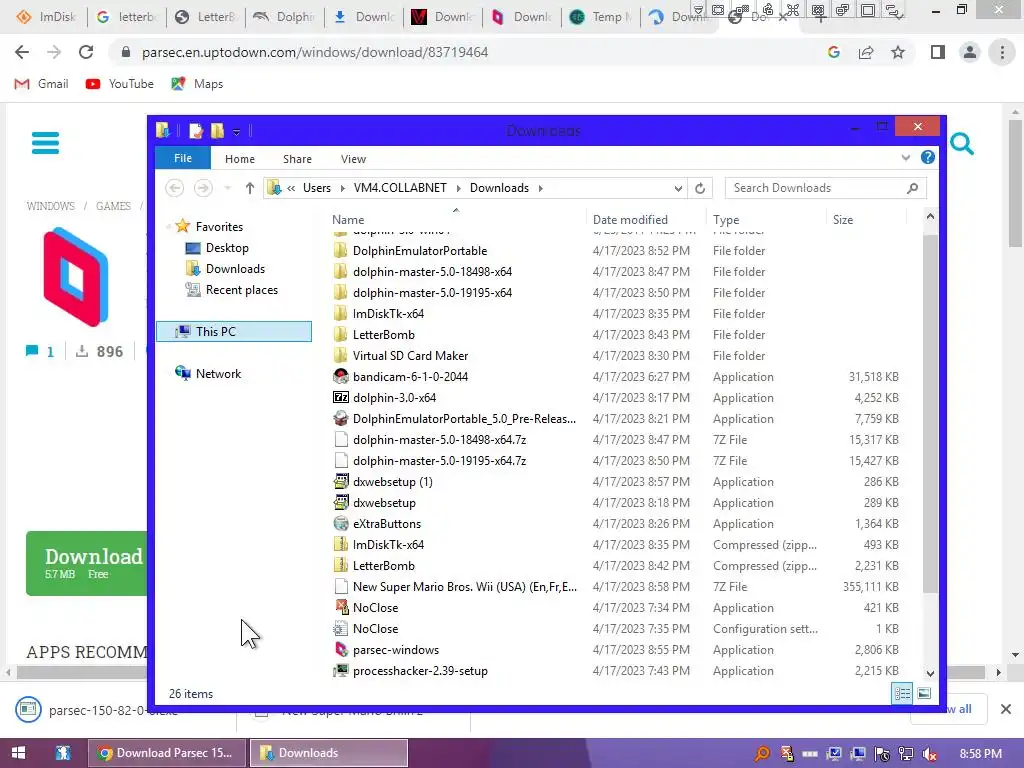Switch to large icons view layout icon
The height and width of the screenshot is (768, 1024).
[x=924, y=694]
